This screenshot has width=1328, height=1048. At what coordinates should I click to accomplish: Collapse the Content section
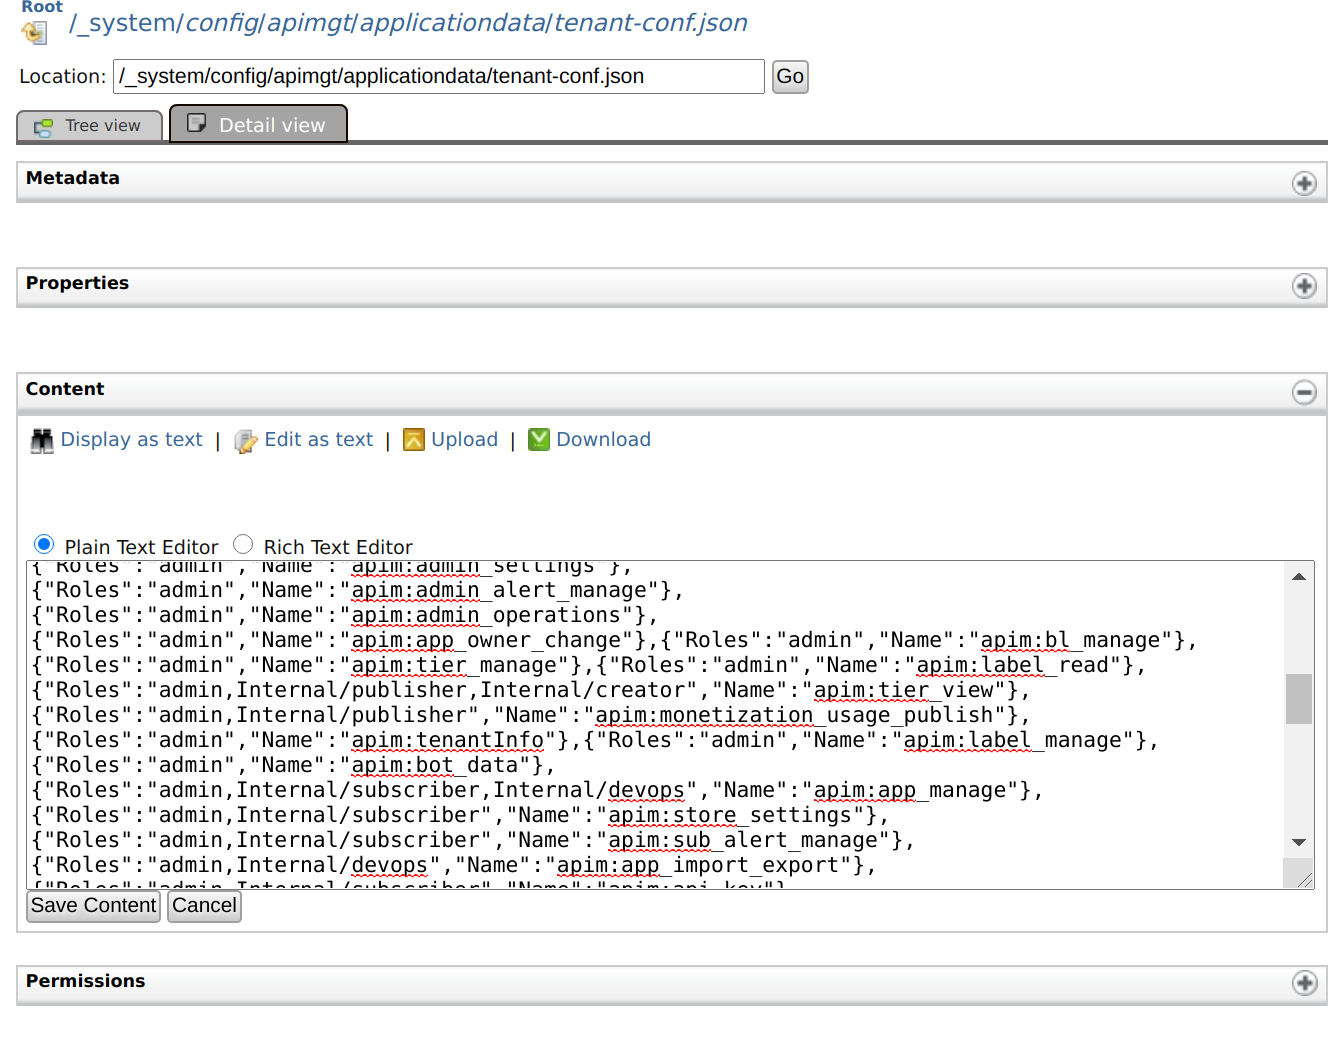[x=1304, y=393]
